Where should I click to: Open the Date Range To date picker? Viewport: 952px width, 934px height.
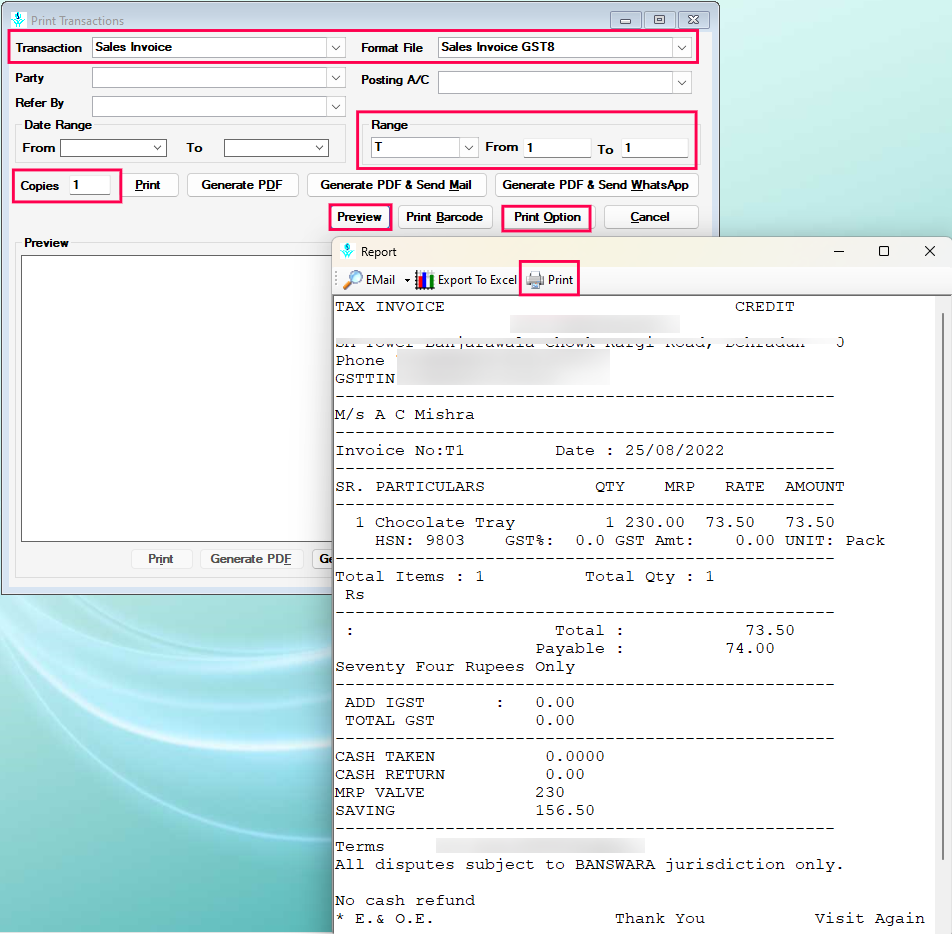319,148
